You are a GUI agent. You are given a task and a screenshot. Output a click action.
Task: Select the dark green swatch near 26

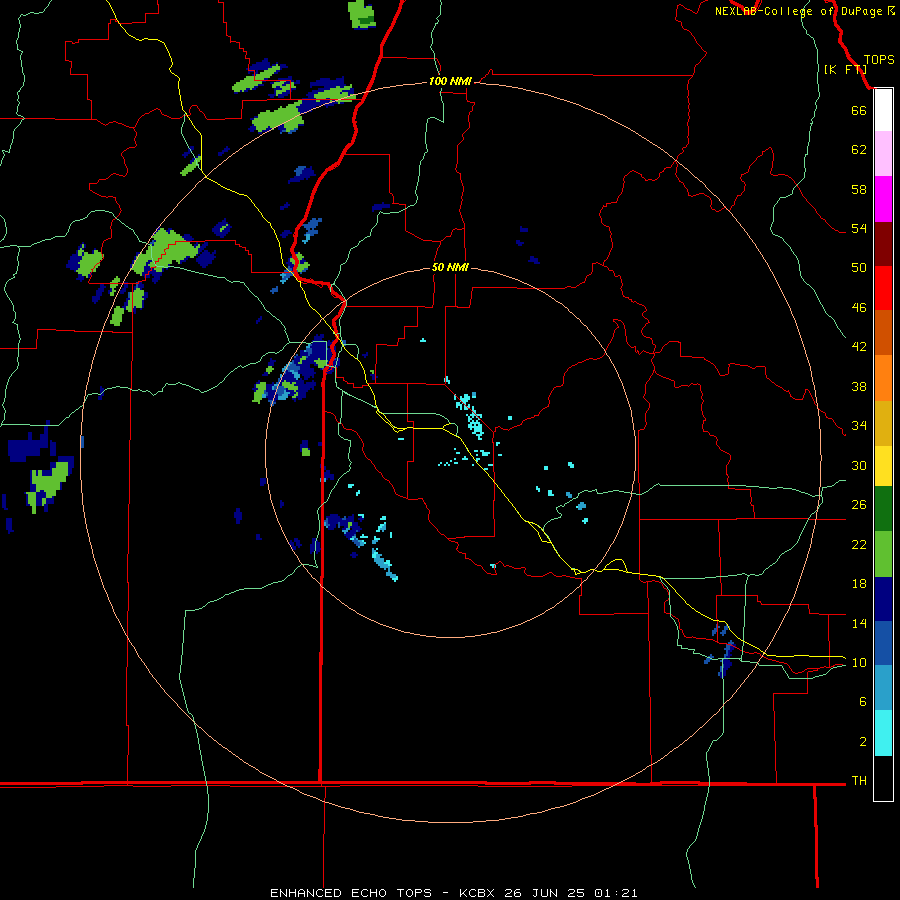point(883,509)
